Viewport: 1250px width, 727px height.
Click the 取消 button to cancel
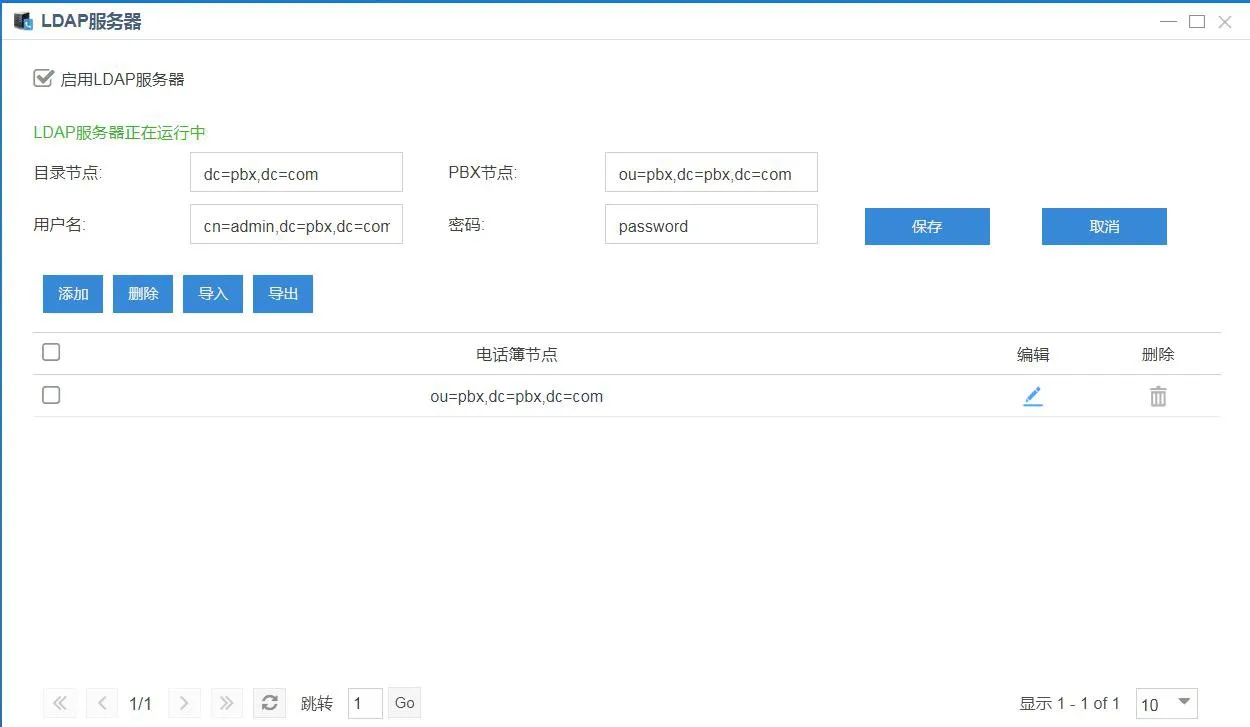[1103, 226]
